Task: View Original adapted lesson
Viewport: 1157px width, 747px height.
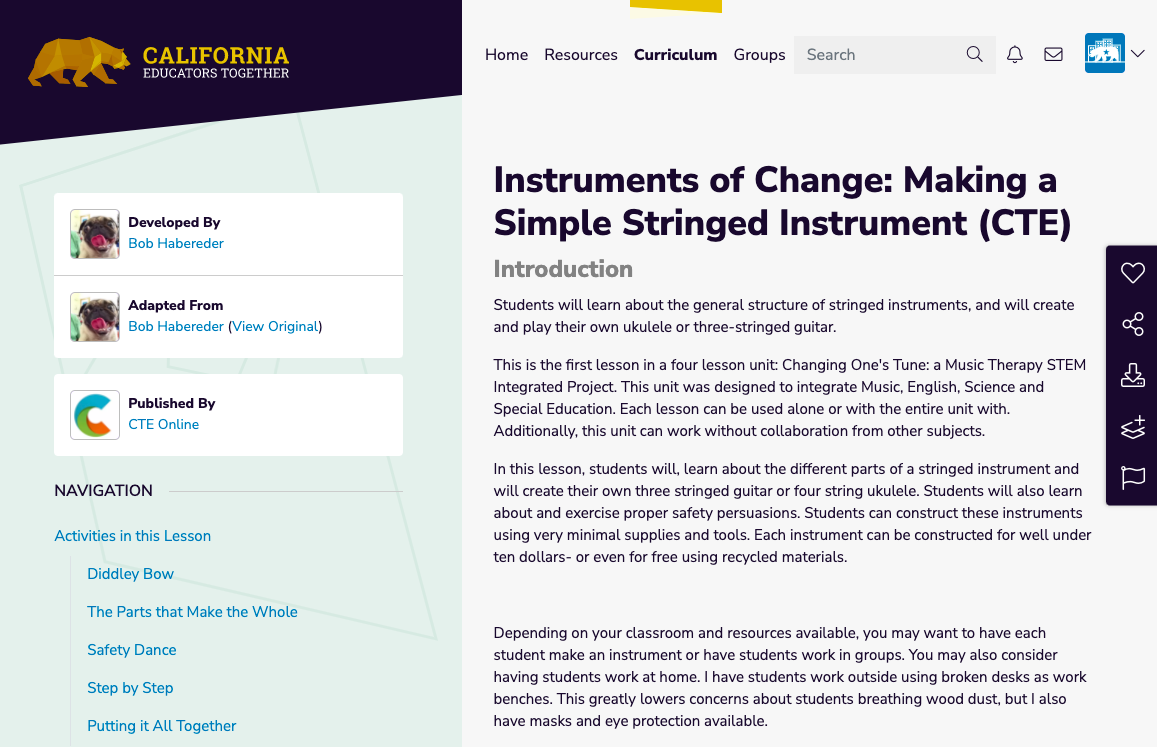Action: [274, 326]
